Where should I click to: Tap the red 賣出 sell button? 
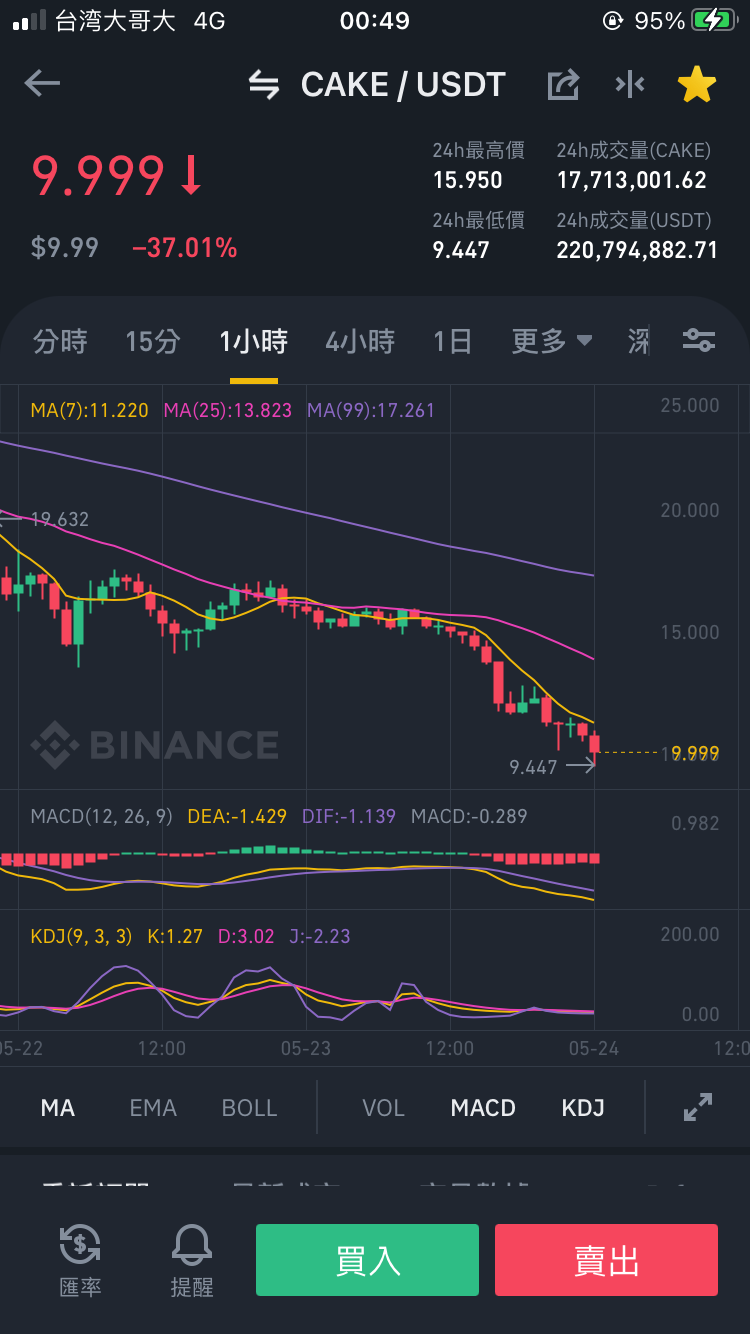pyautogui.click(x=606, y=1260)
